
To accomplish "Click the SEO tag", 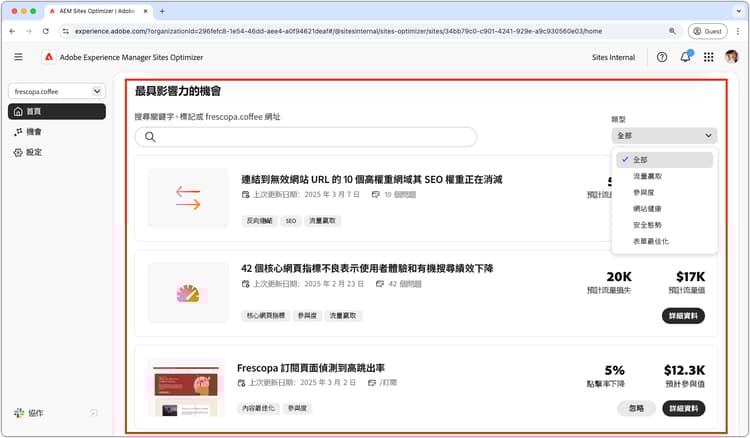I will click(291, 220).
